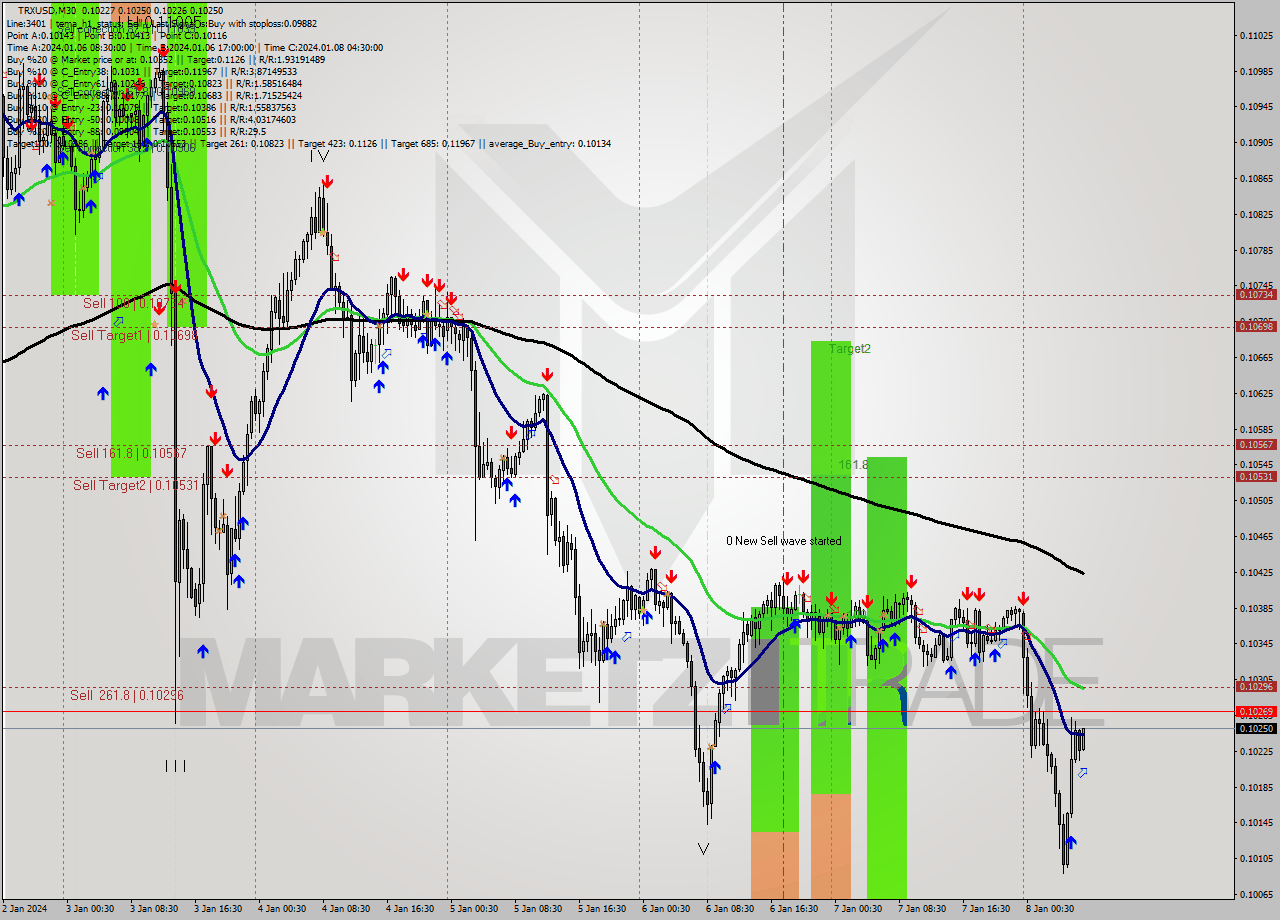
Task: Click price axis value 0.10105
Action: [1256, 859]
